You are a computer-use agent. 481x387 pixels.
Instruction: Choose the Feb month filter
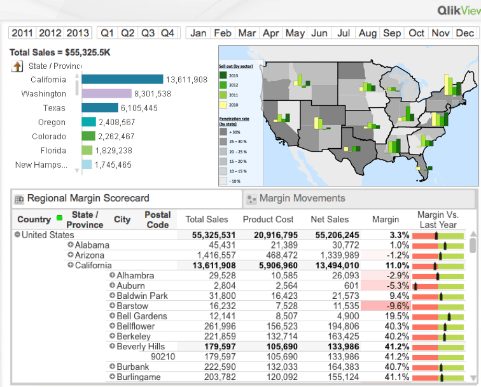click(223, 33)
